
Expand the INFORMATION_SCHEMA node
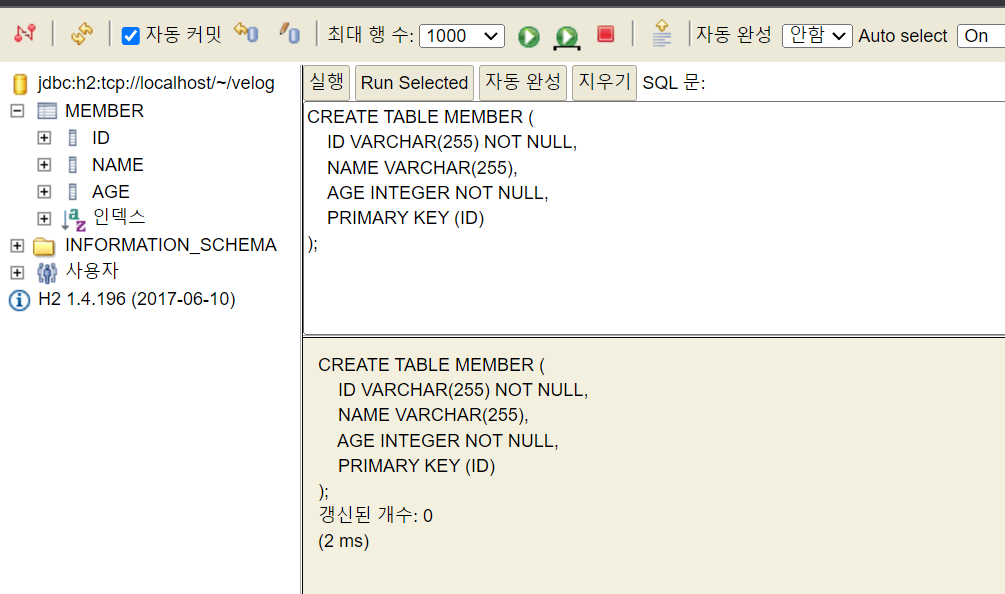click(x=17, y=245)
